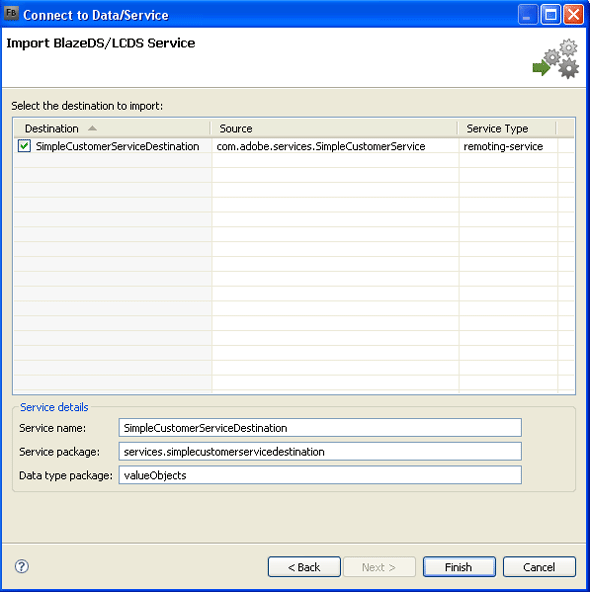Select the com.adobe.services.SimpleCustomerService source cell
This screenshot has width=590, height=592.
coord(321,146)
